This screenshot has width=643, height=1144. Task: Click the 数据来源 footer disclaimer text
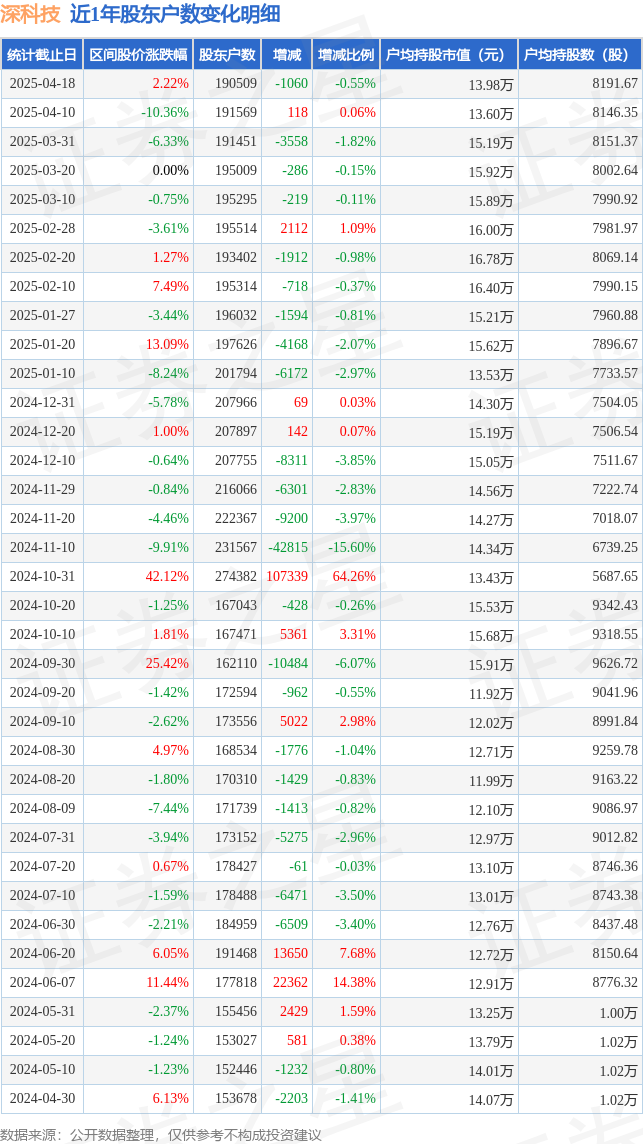tap(161, 1135)
